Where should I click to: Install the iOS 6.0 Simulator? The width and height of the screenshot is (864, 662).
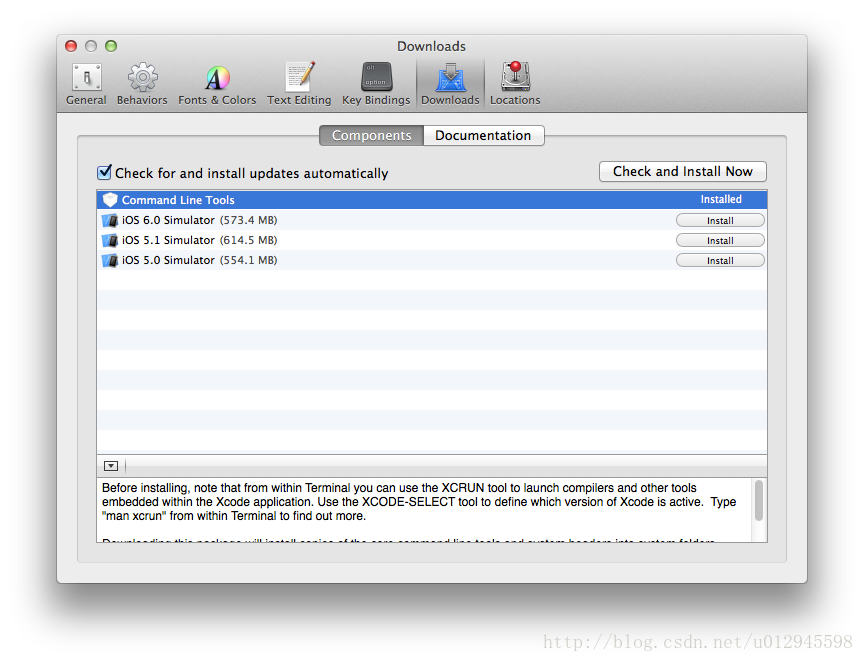coord(720,220)
